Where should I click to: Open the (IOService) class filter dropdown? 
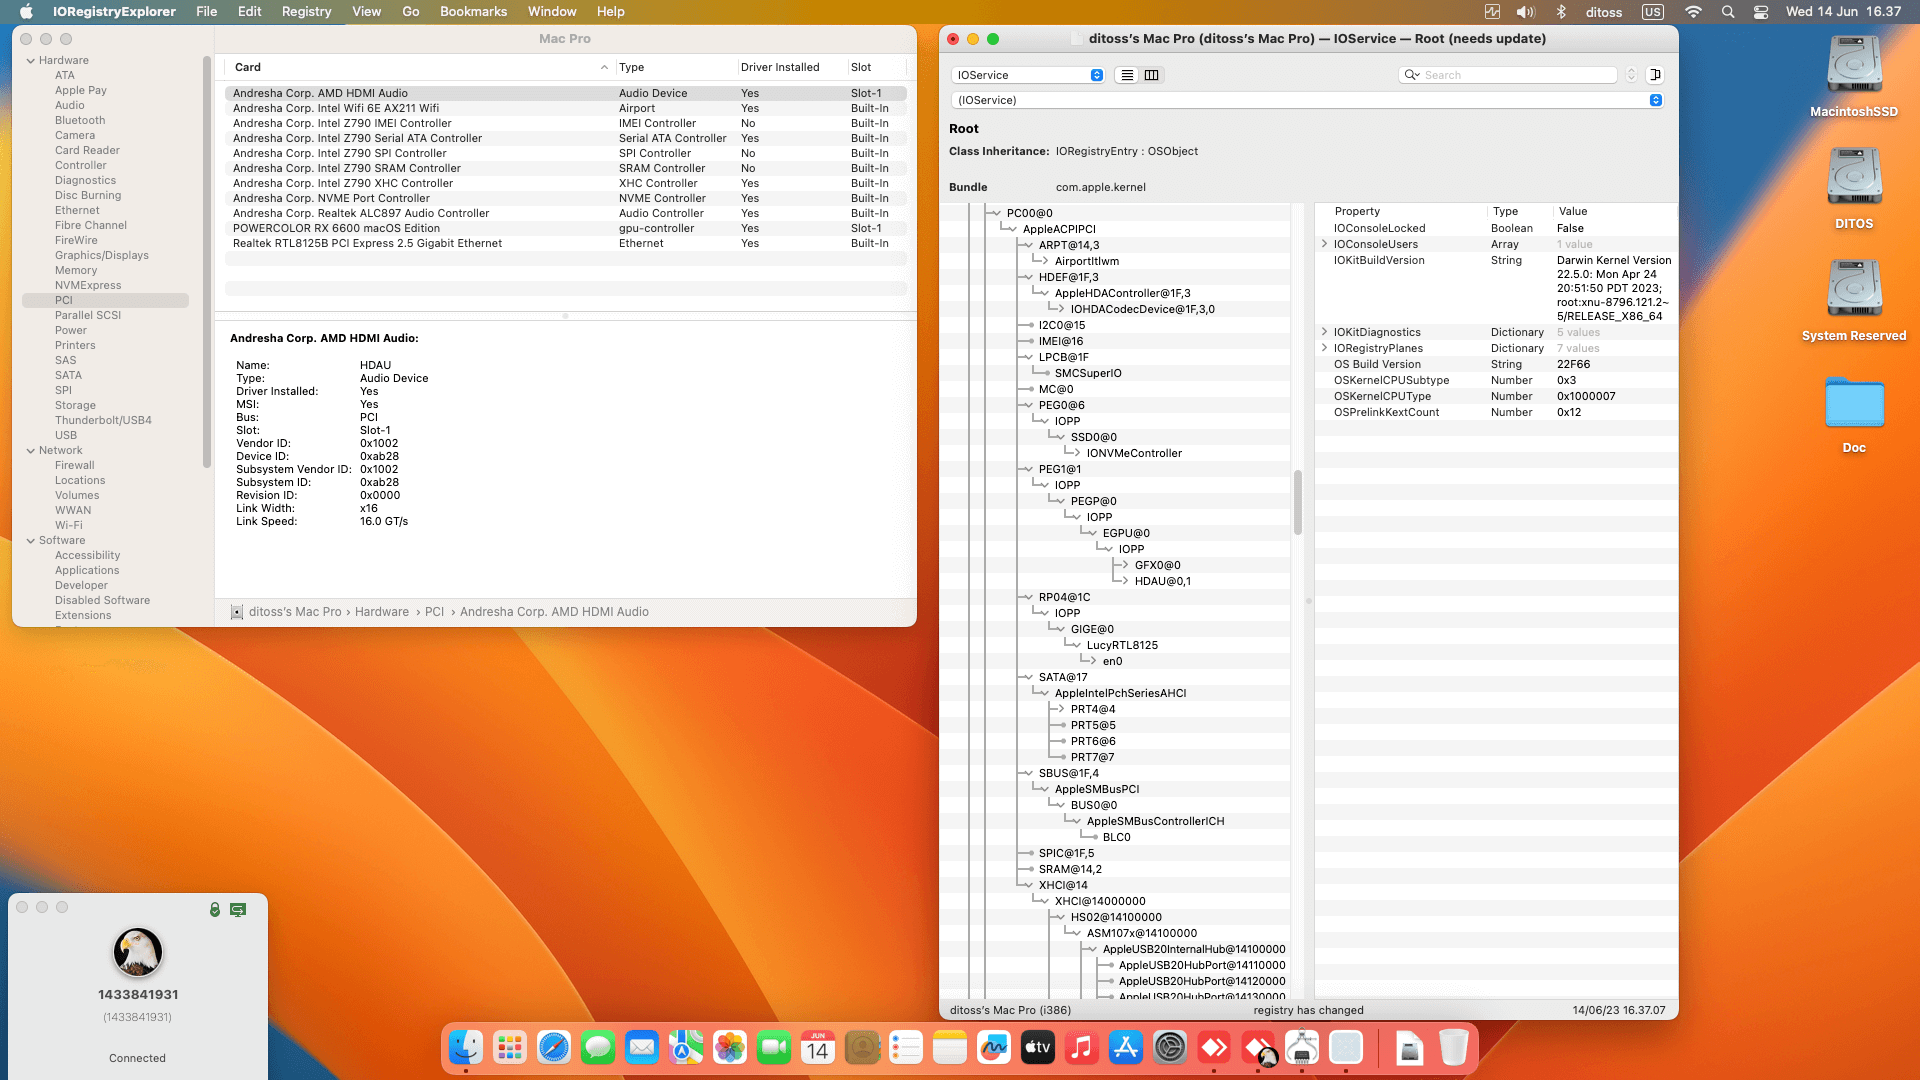click(x=1307, y=100)
